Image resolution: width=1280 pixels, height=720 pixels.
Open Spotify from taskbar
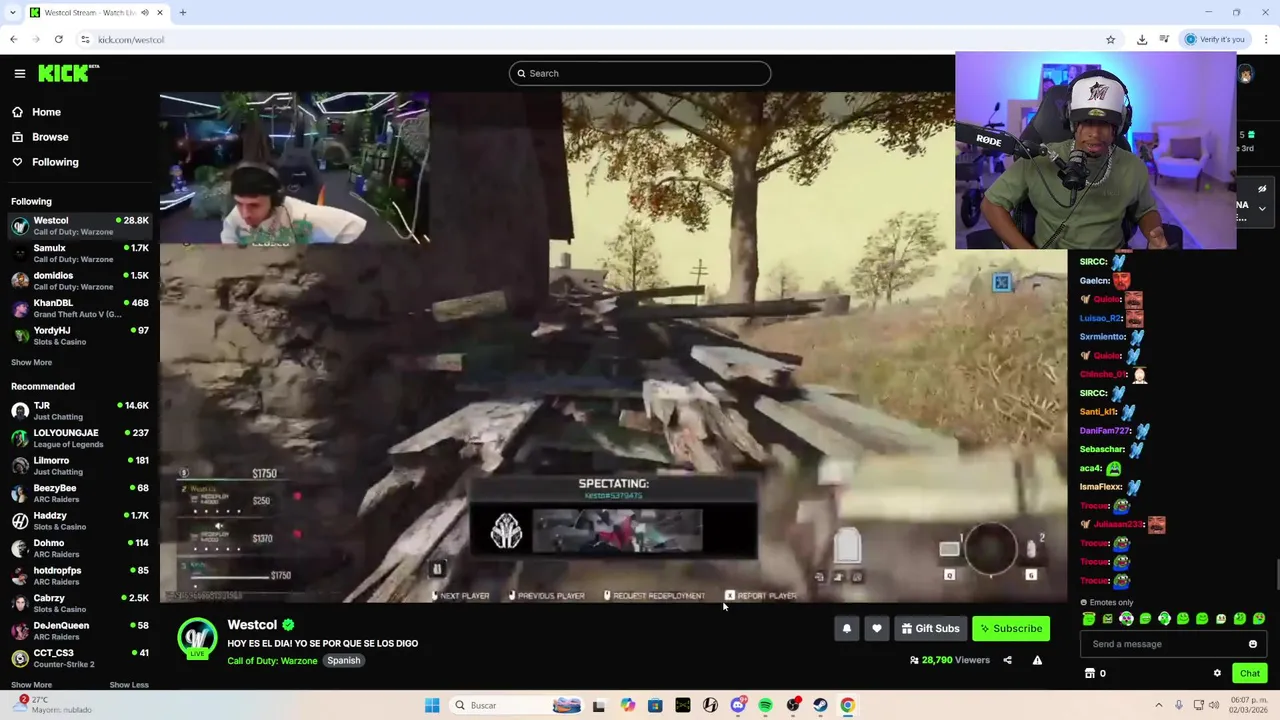[765, 705]
